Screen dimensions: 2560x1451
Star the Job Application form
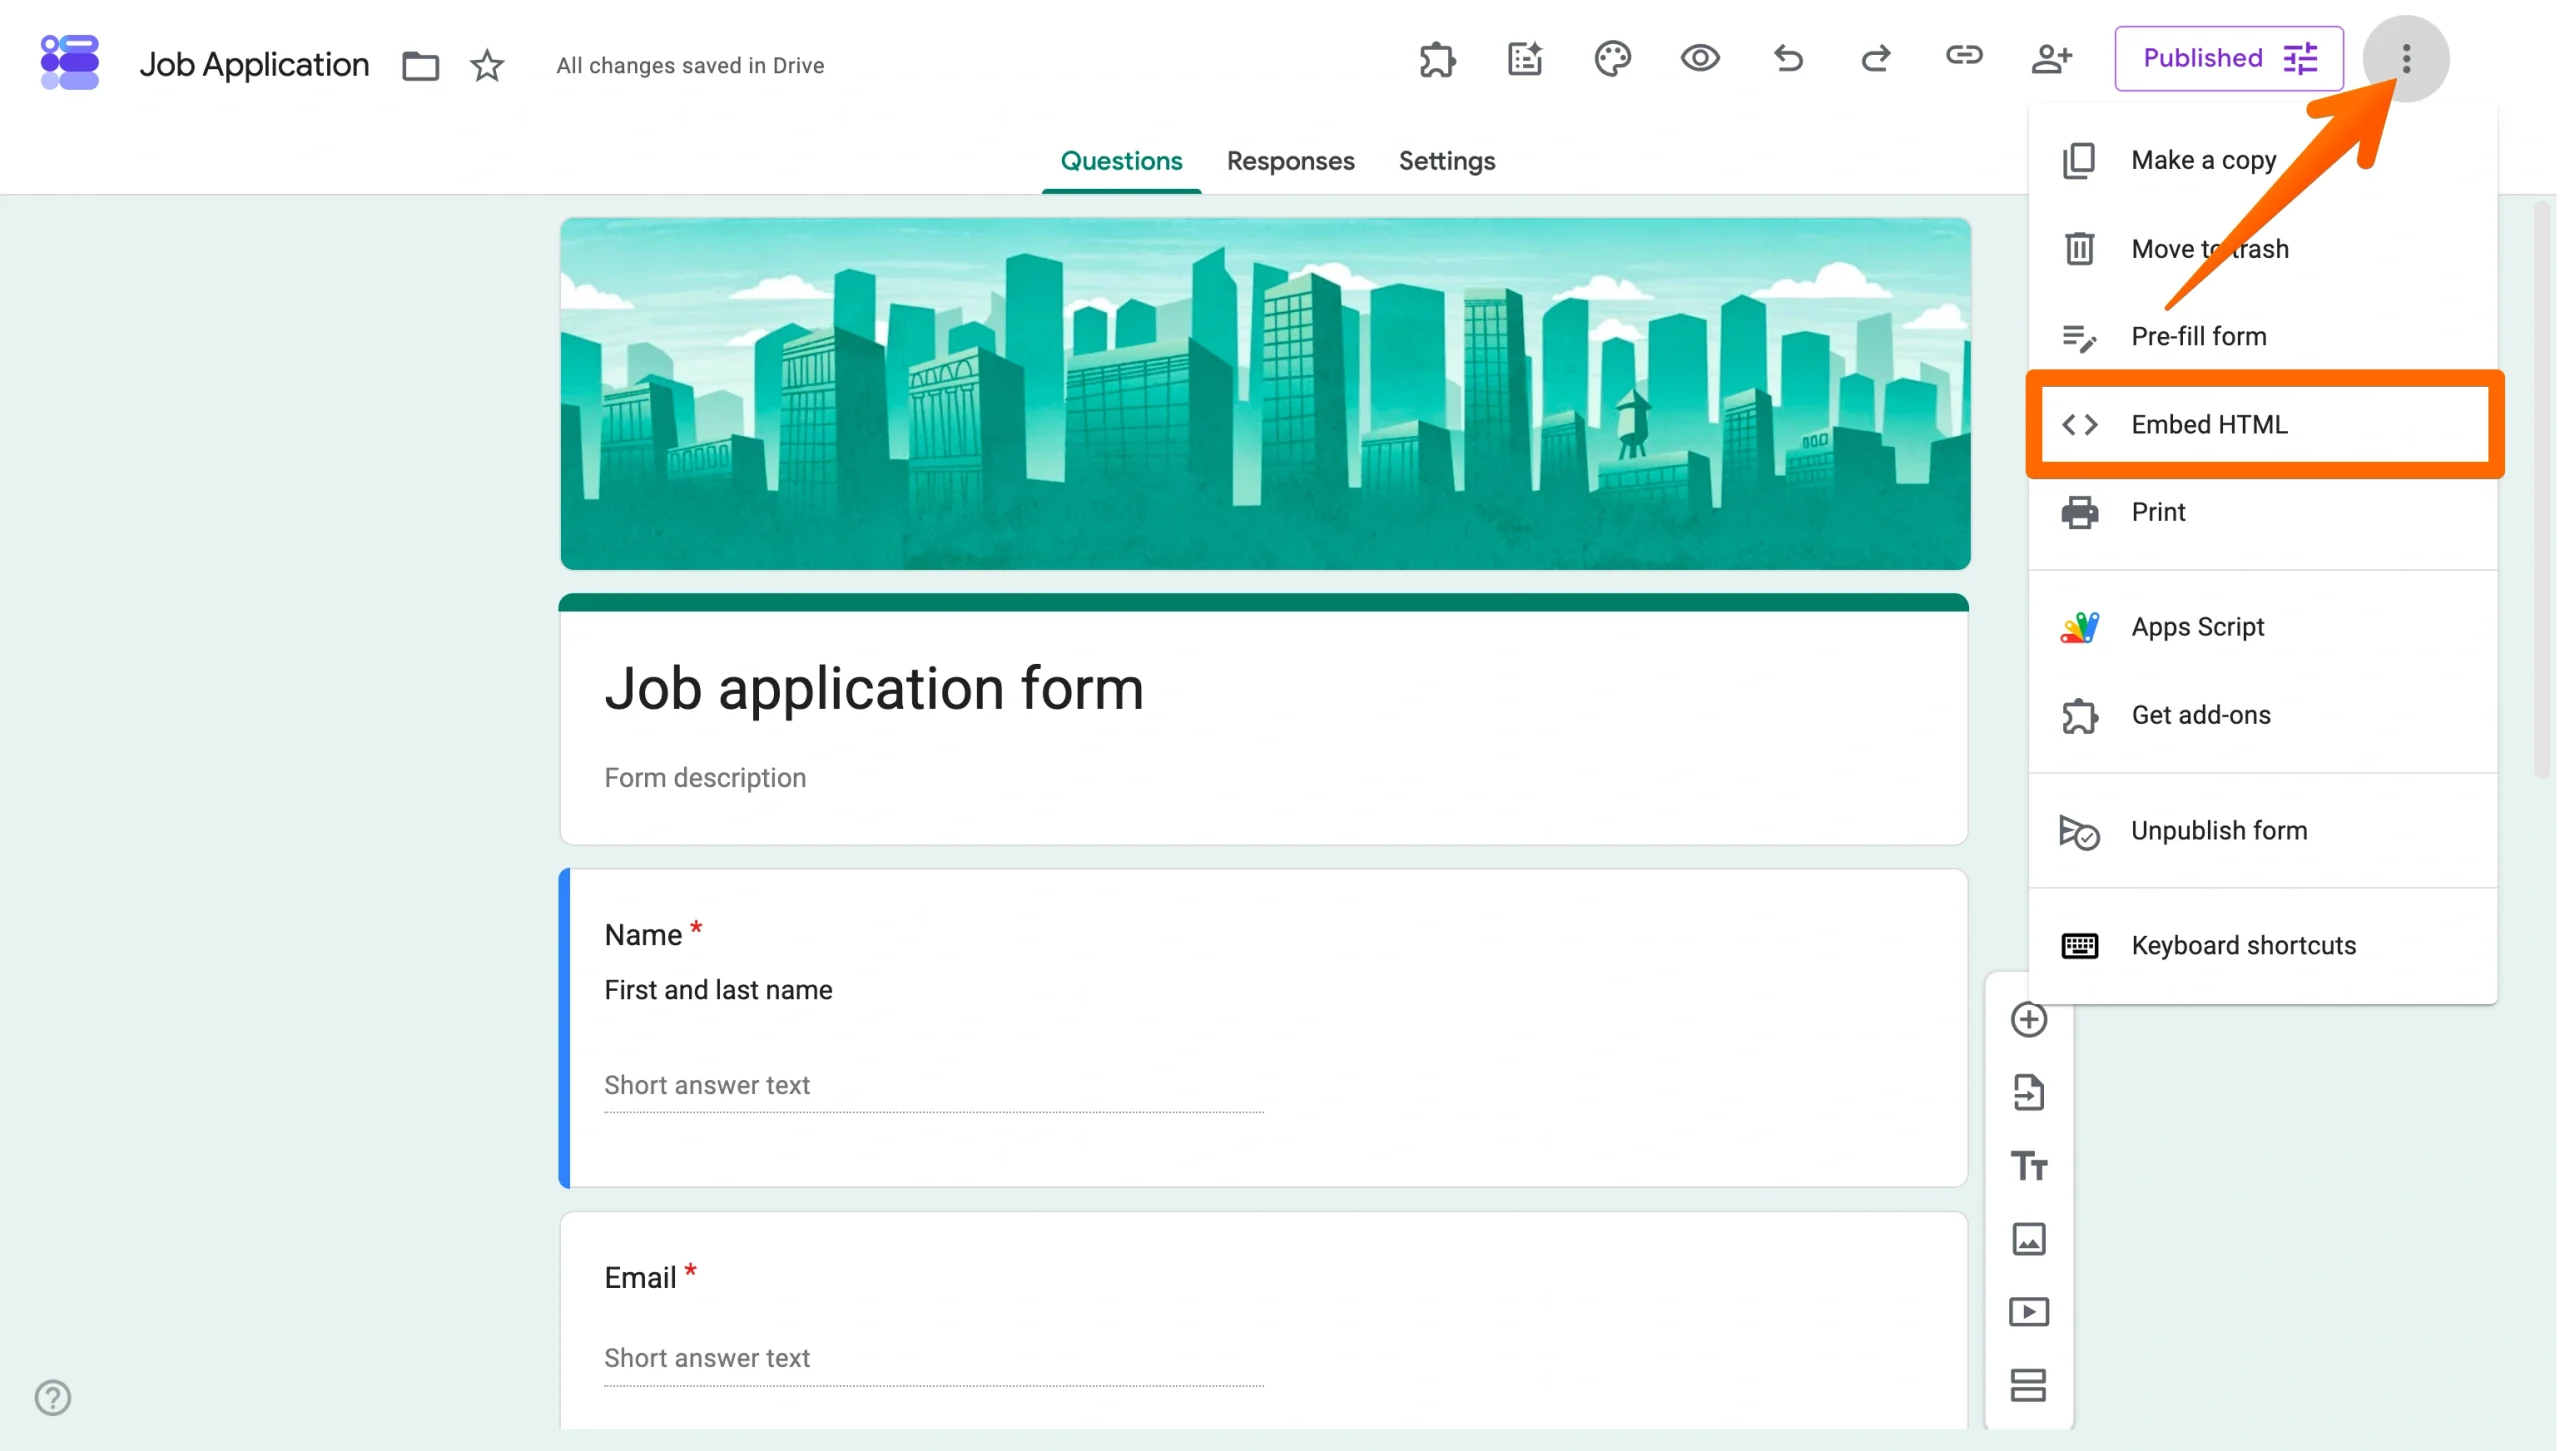coord(487,66)
